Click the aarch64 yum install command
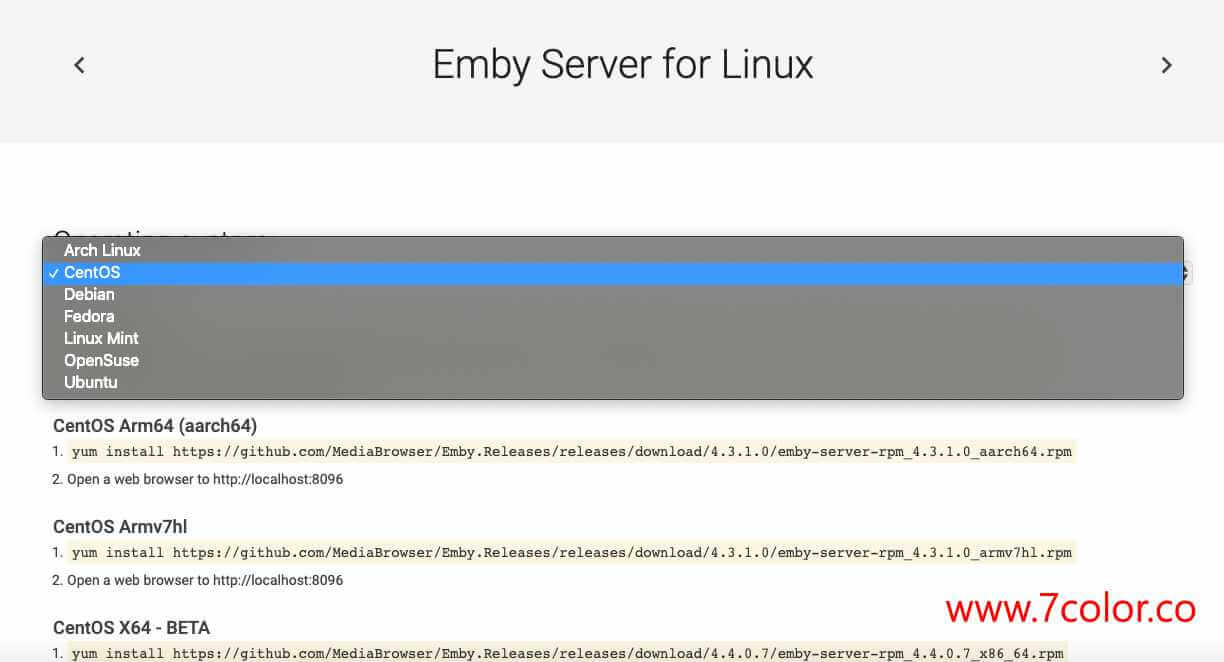 pos(572,452)
